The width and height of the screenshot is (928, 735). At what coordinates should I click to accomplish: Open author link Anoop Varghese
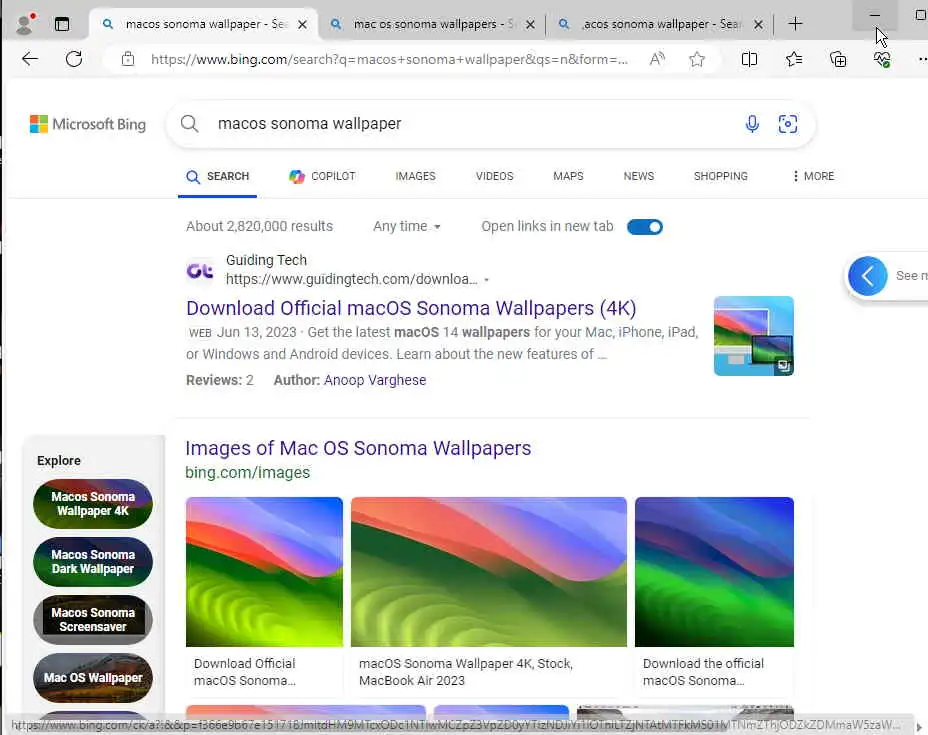375,380
